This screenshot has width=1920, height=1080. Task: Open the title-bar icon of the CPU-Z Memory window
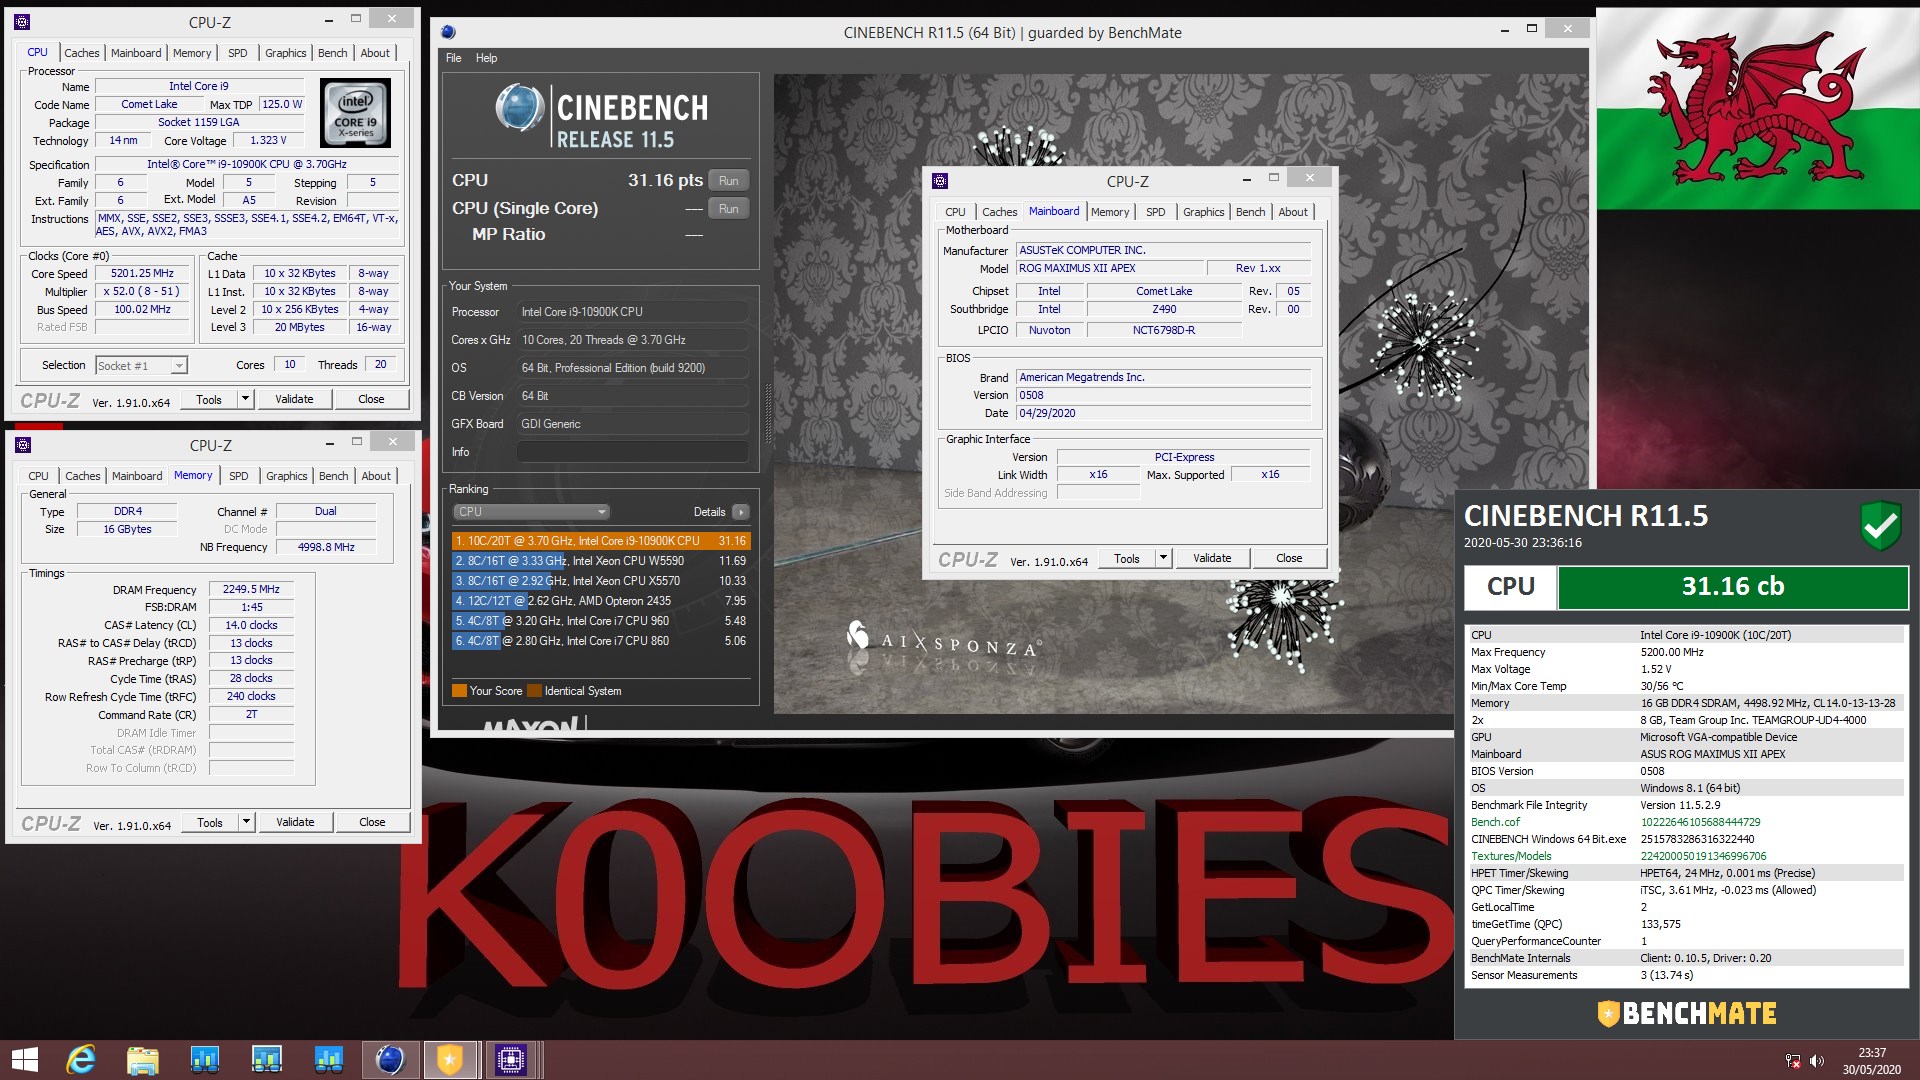tap(23, 445)
